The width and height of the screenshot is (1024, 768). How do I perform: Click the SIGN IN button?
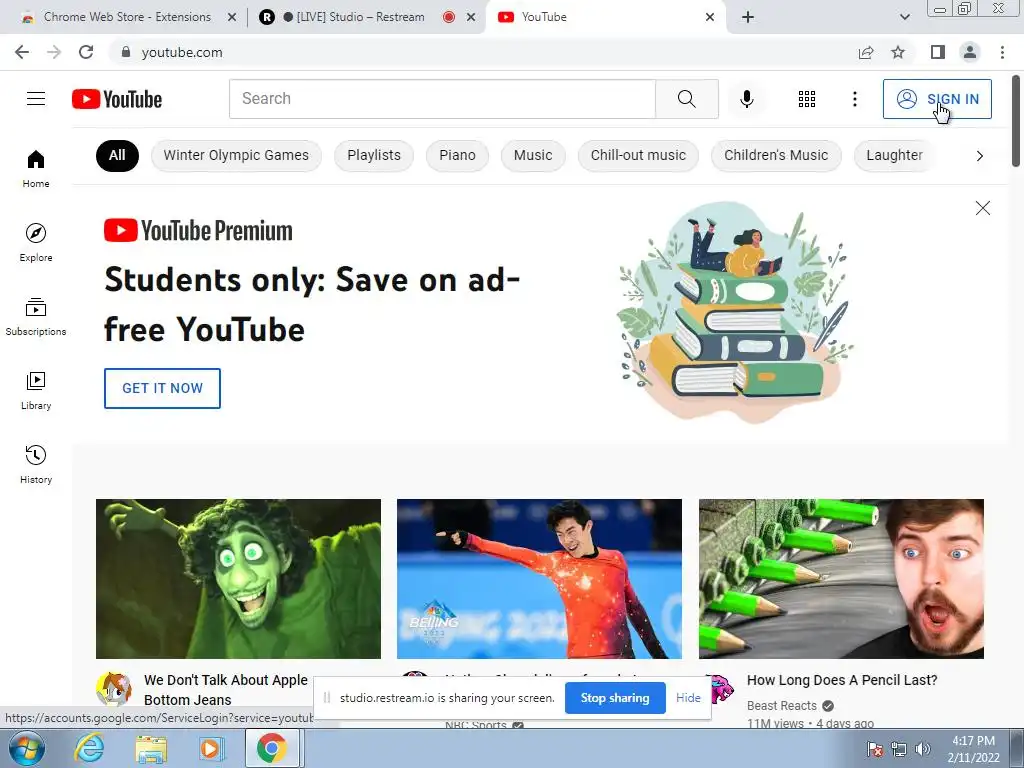pos(937,99)
